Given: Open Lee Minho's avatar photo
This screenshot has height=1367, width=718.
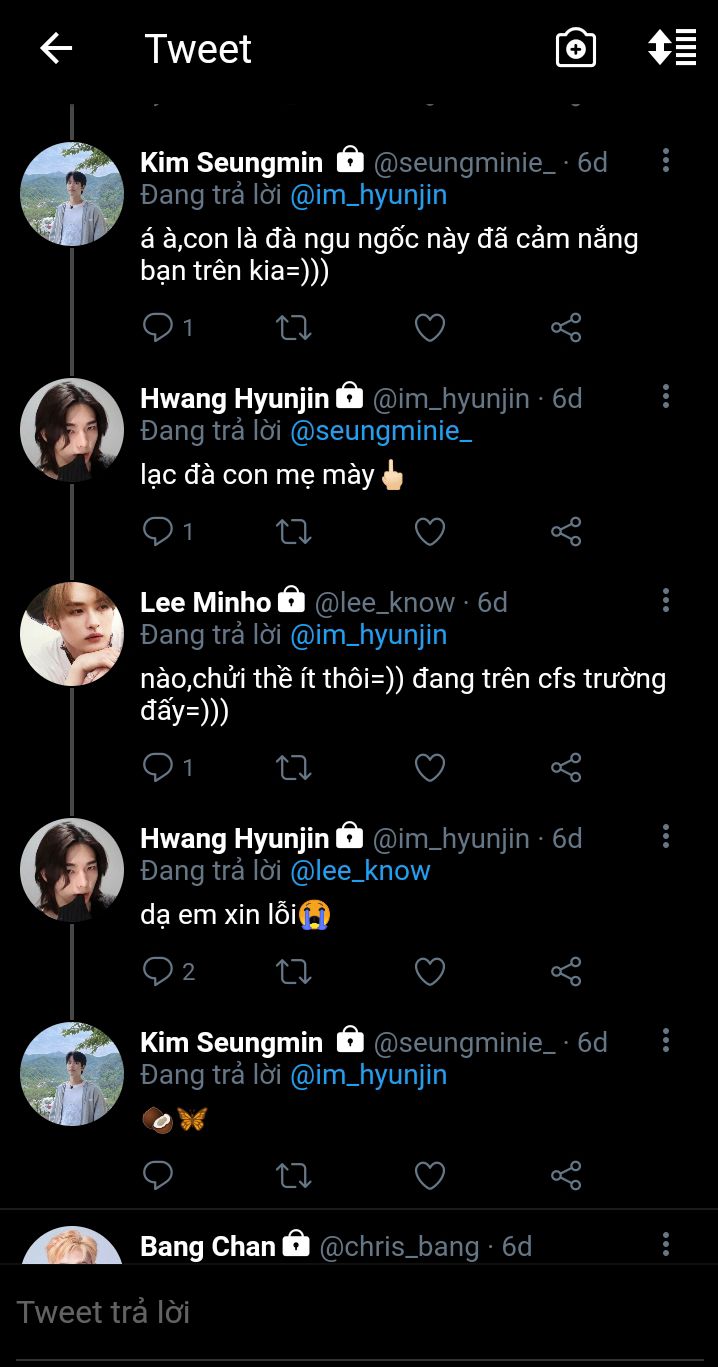Looking at the screenshot, I should 72,634.
